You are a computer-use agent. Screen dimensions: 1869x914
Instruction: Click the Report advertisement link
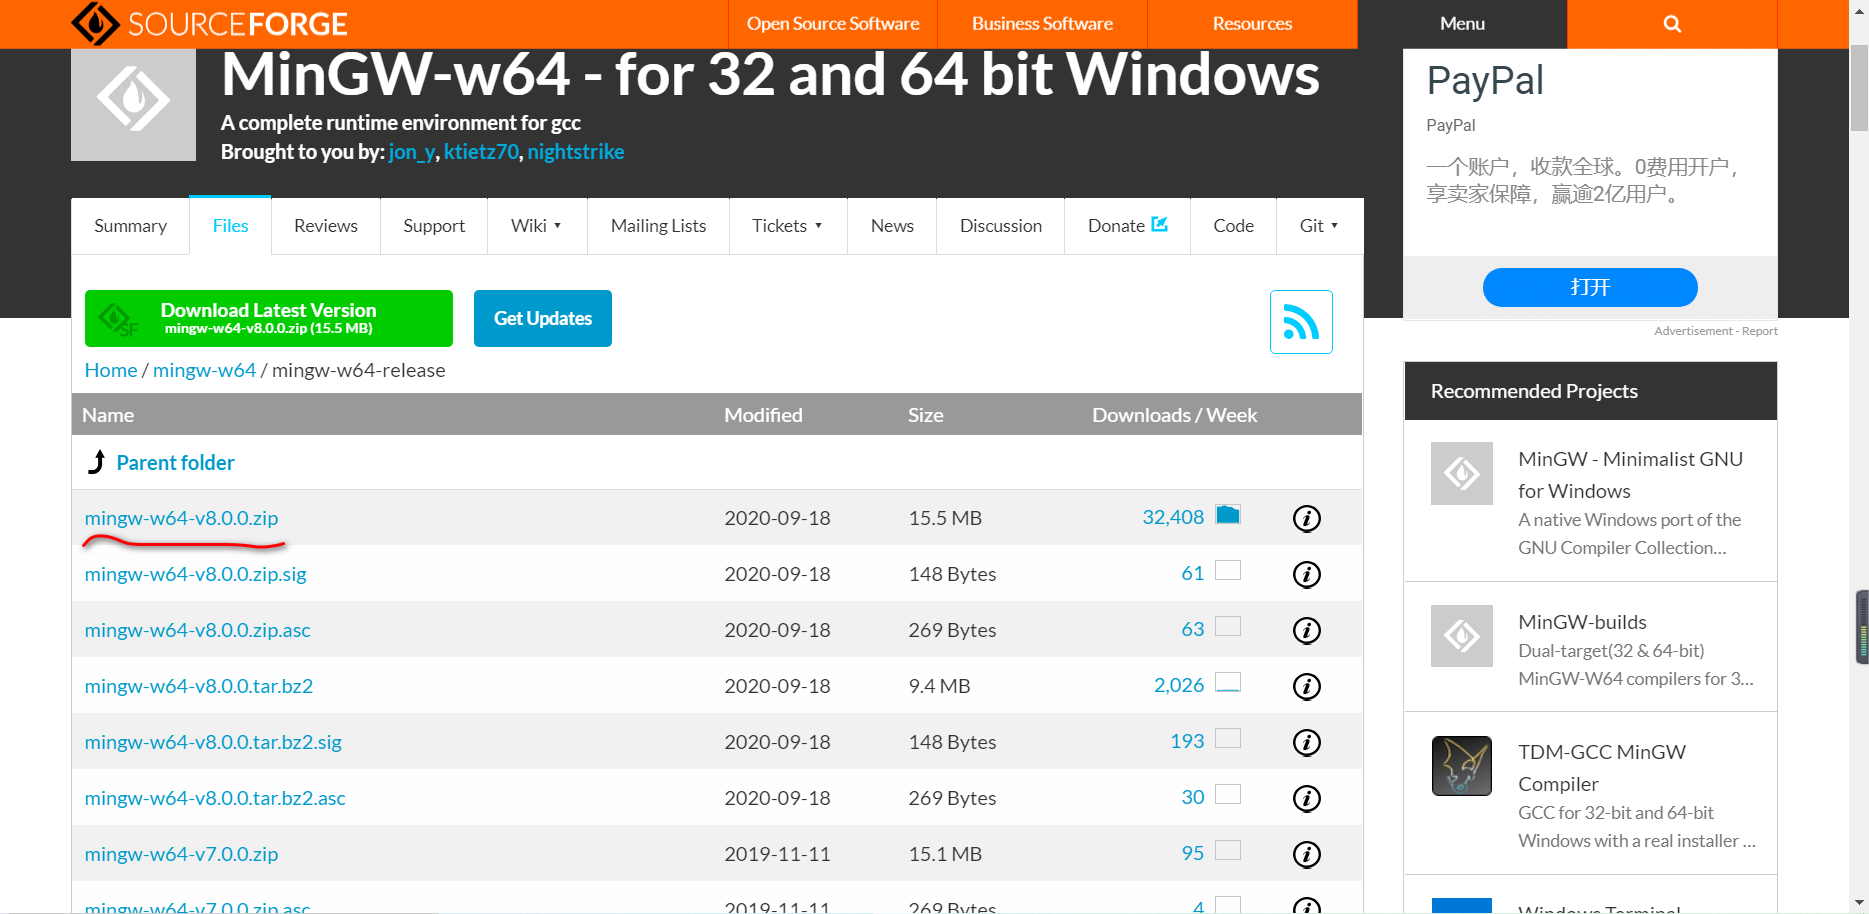pyautogui.click(x=1760, y=331)
